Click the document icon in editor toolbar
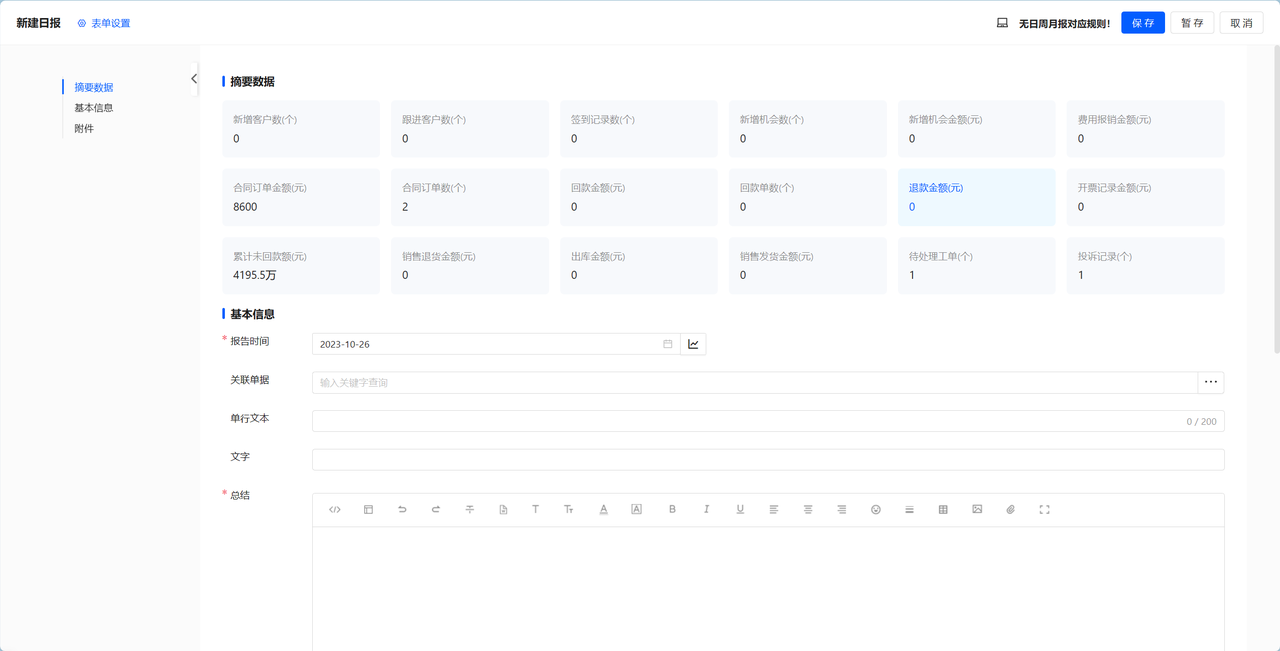Screen dimensions: 1280x651 point(503,510)
